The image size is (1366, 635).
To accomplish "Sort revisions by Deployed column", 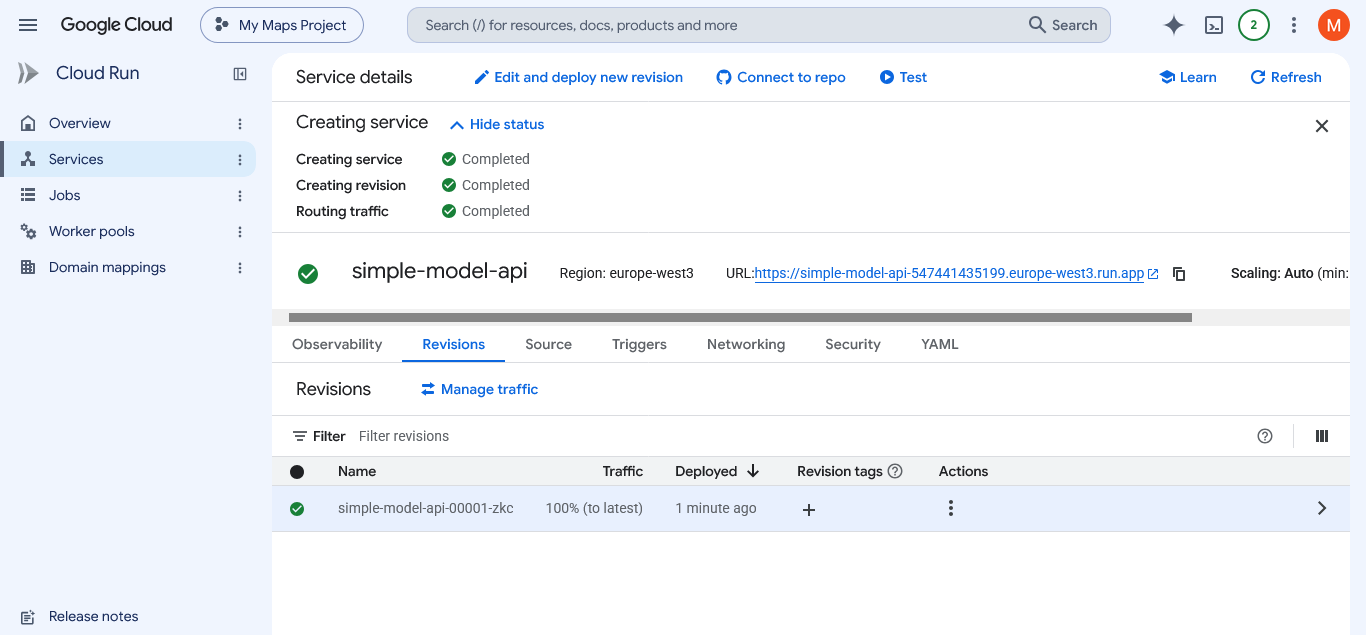I will point(717,471).
